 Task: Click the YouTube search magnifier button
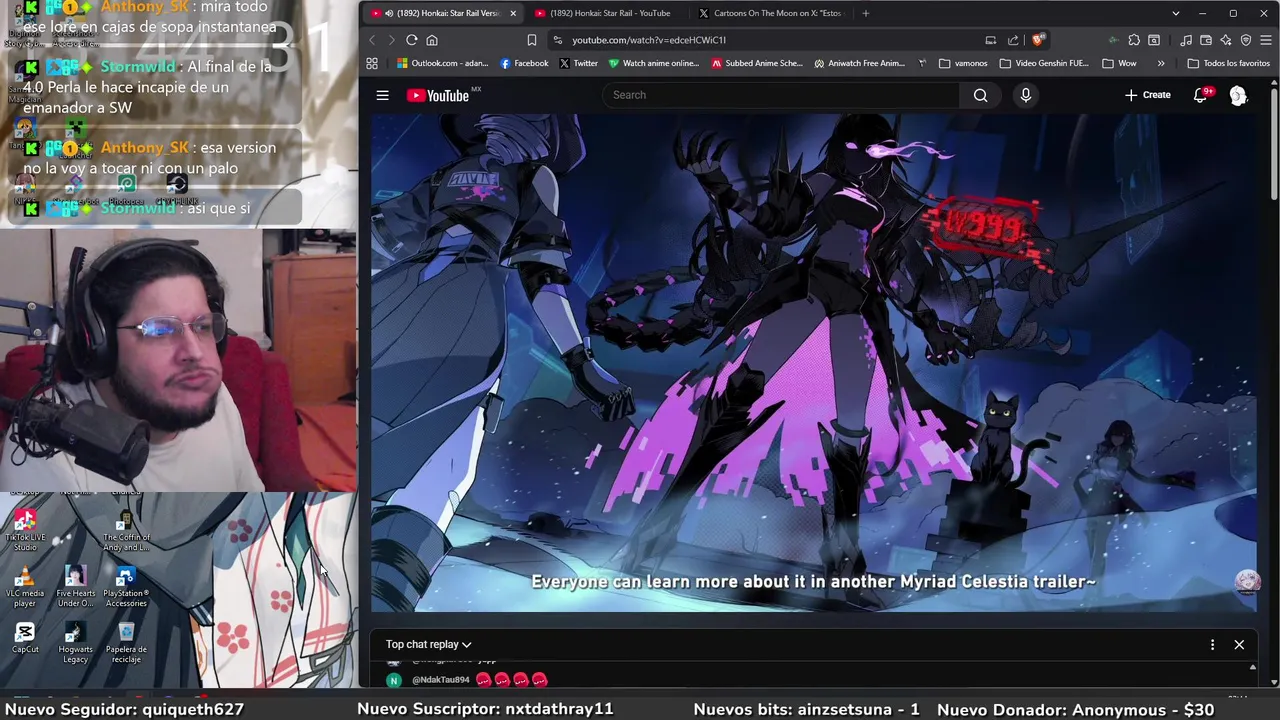[x=980, y=95]
